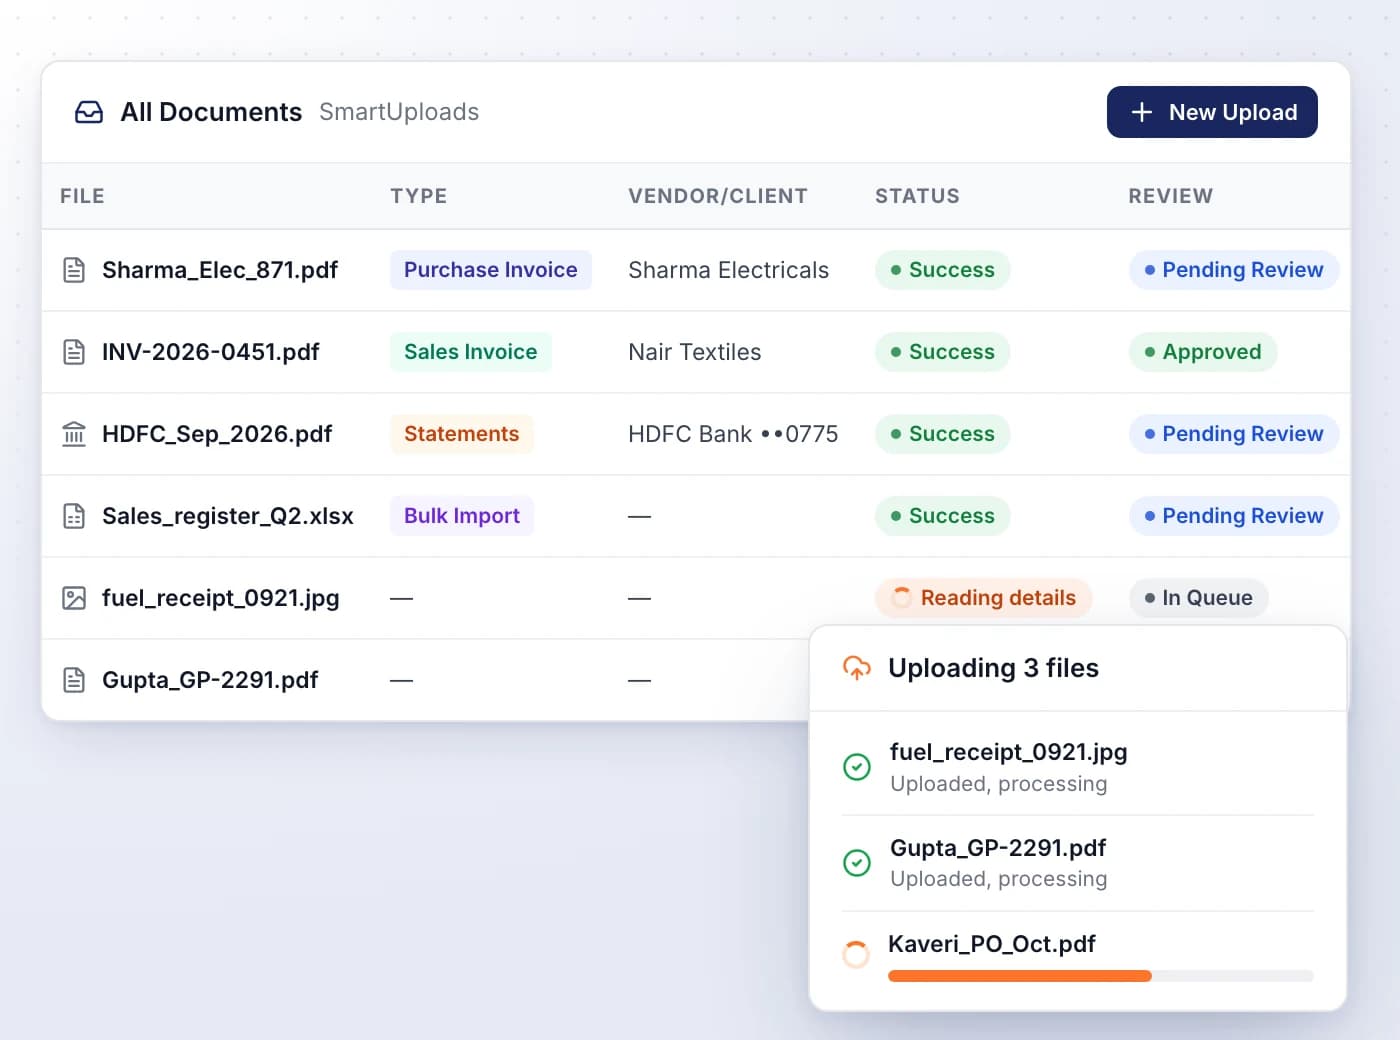This screenshot has width=1400, height=1040.
Task: Click the SmartUploads label in header
Action: 399,112
